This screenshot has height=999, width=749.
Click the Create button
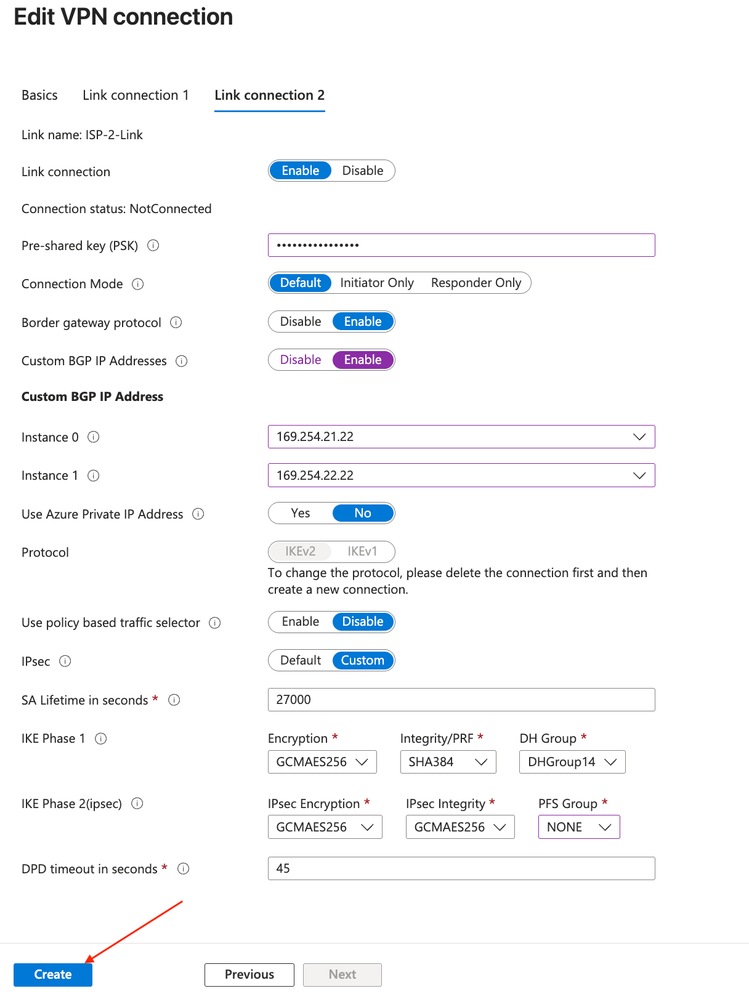(53, 975)
